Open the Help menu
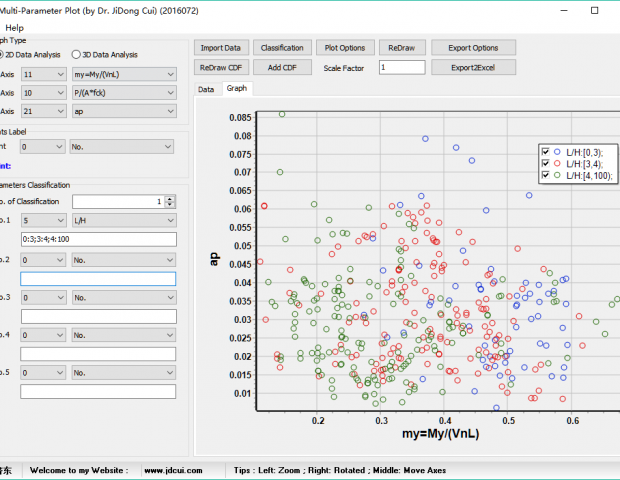The image size is (620, 480). coord(15,27)
